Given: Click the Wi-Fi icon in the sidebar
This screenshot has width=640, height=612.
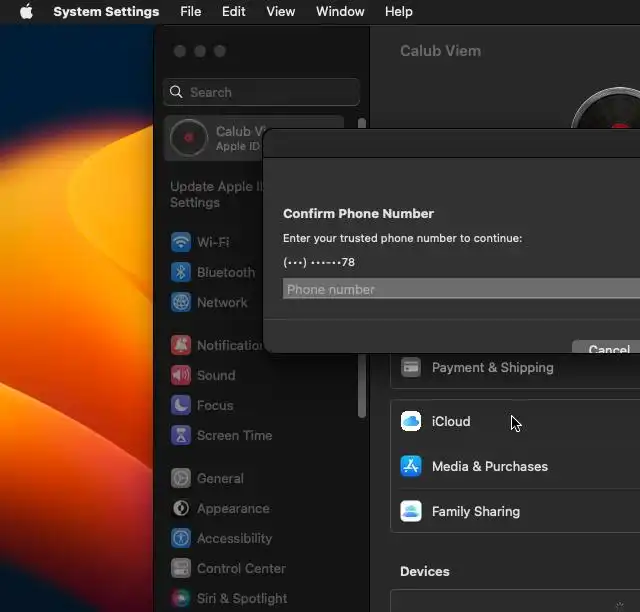Looking at the screenshot, I should click(x=181, y=242).
